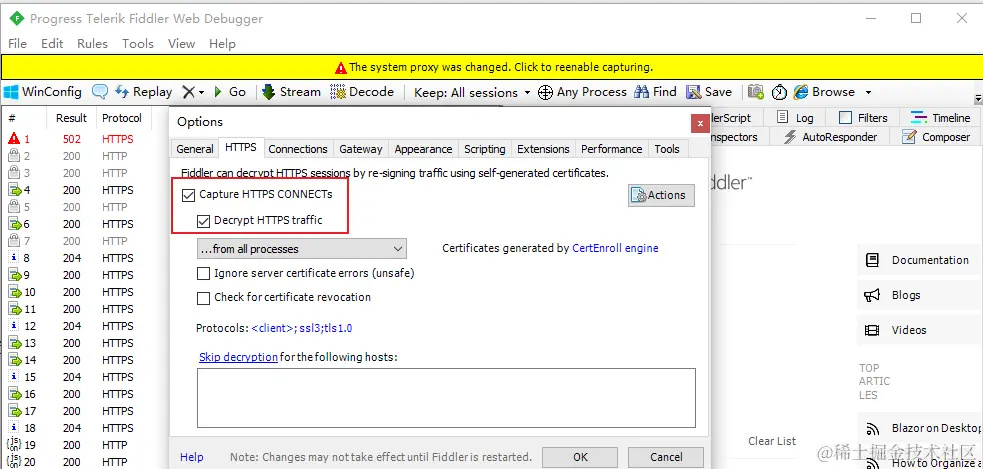Cancel the Options dialog

[x=666, y=457]
